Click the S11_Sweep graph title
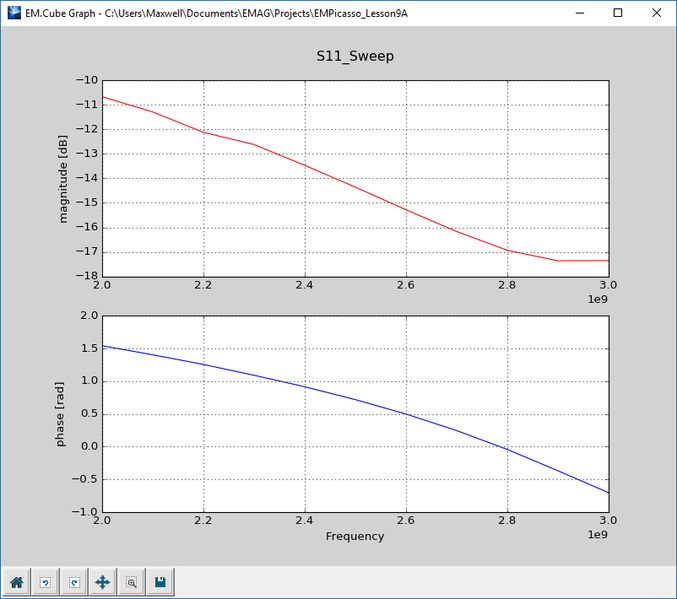Screen dimensions: 677x599 tap(355, 56)
